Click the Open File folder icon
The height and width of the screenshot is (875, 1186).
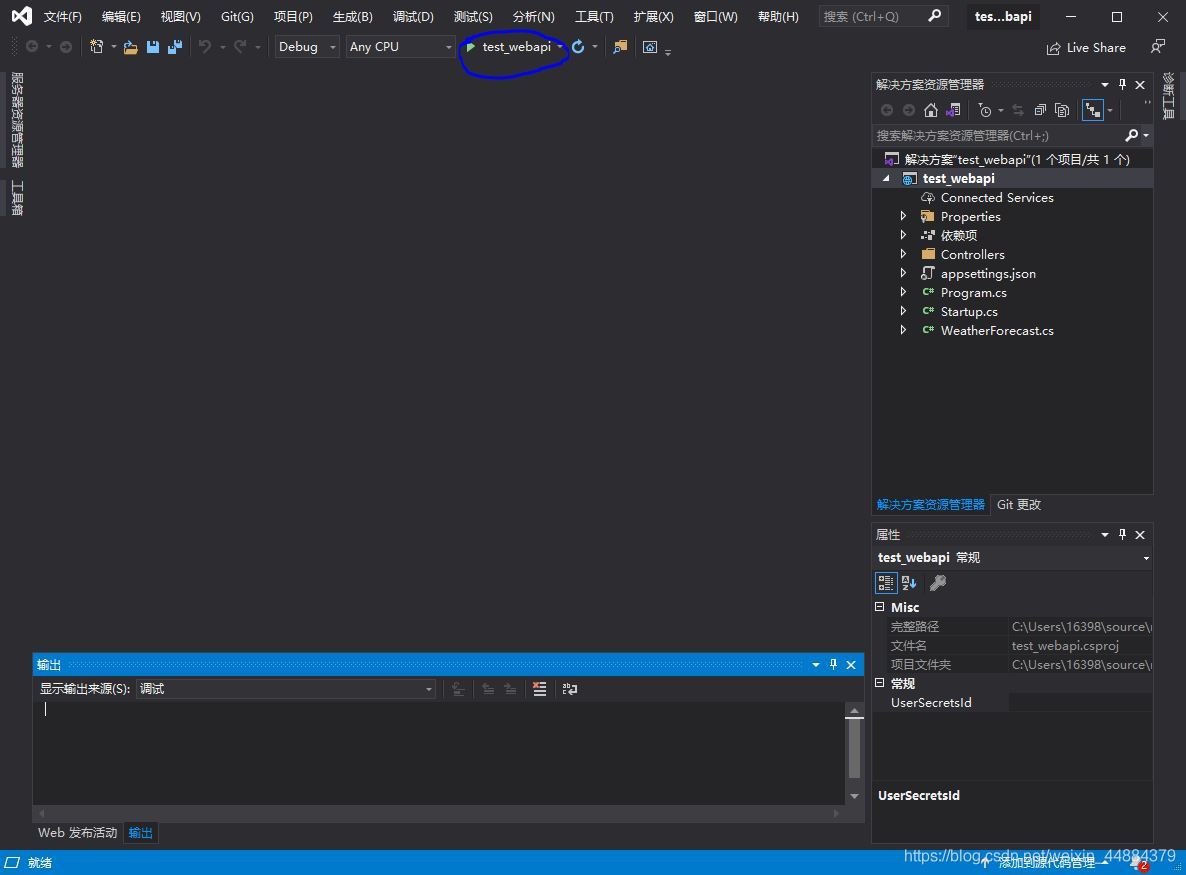click(x=130, y=47)
